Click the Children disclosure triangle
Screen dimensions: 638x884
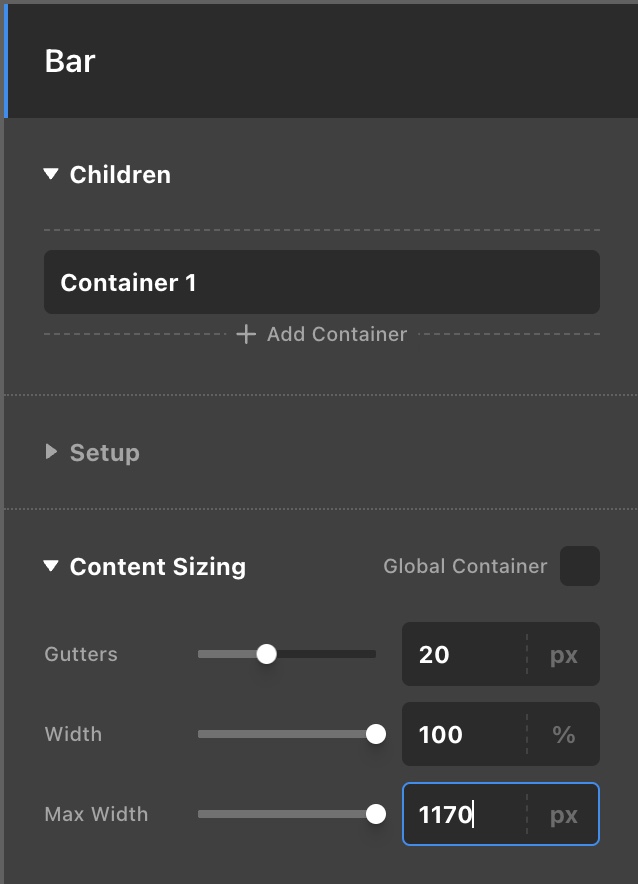point(50,174)
